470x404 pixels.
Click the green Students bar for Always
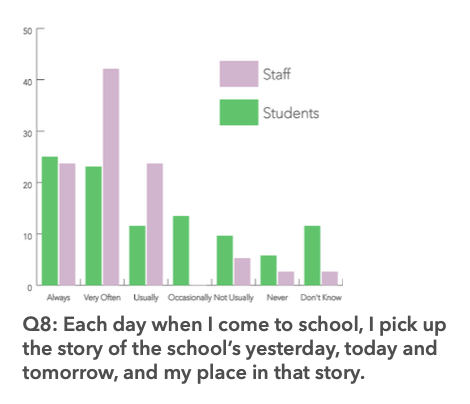tap(50, 221)
